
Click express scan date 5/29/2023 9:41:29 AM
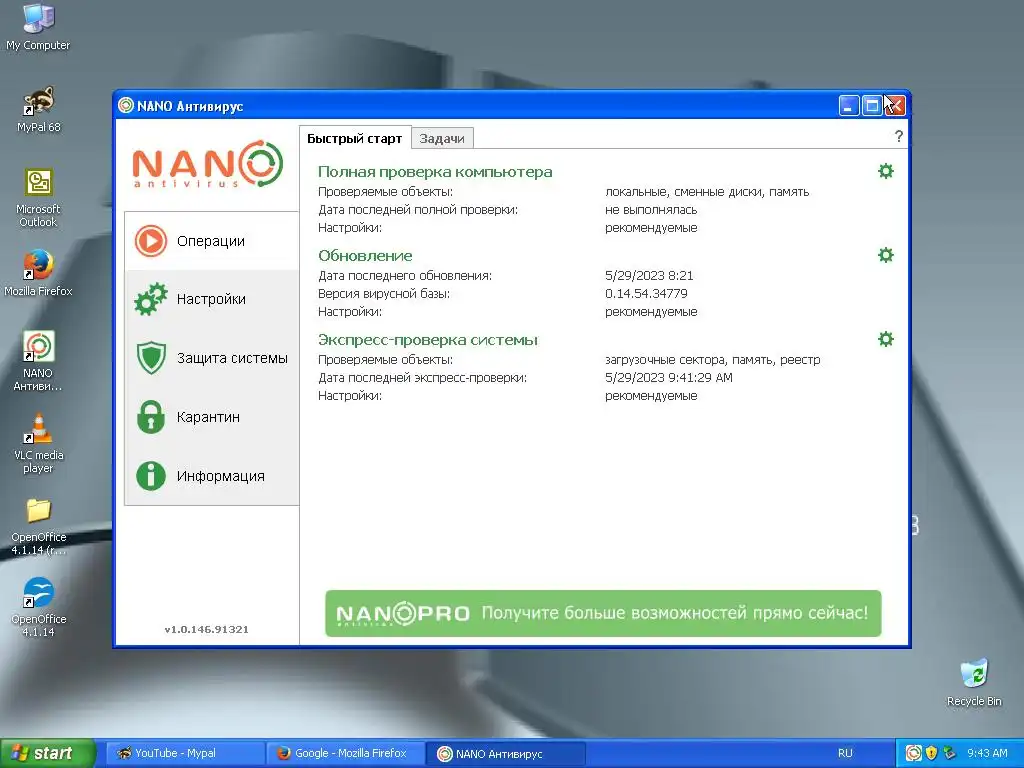[669, 377]
